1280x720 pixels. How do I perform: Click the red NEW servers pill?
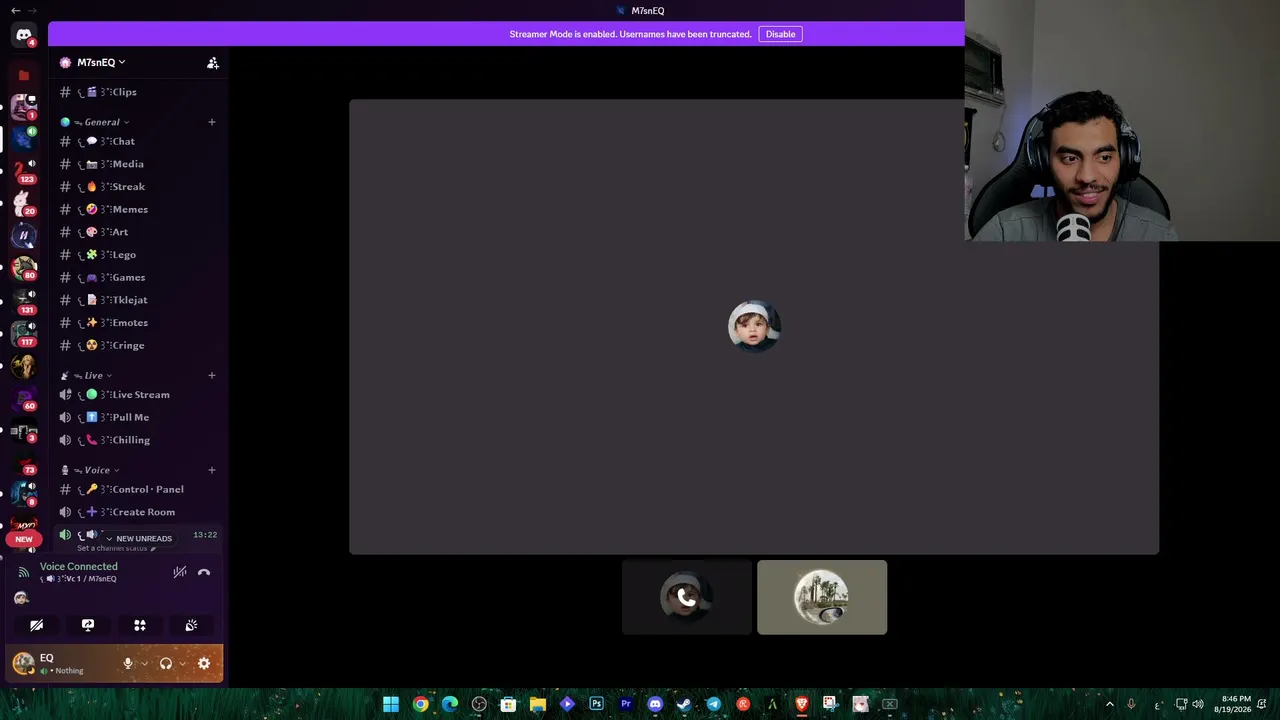[x=24, y=539]
